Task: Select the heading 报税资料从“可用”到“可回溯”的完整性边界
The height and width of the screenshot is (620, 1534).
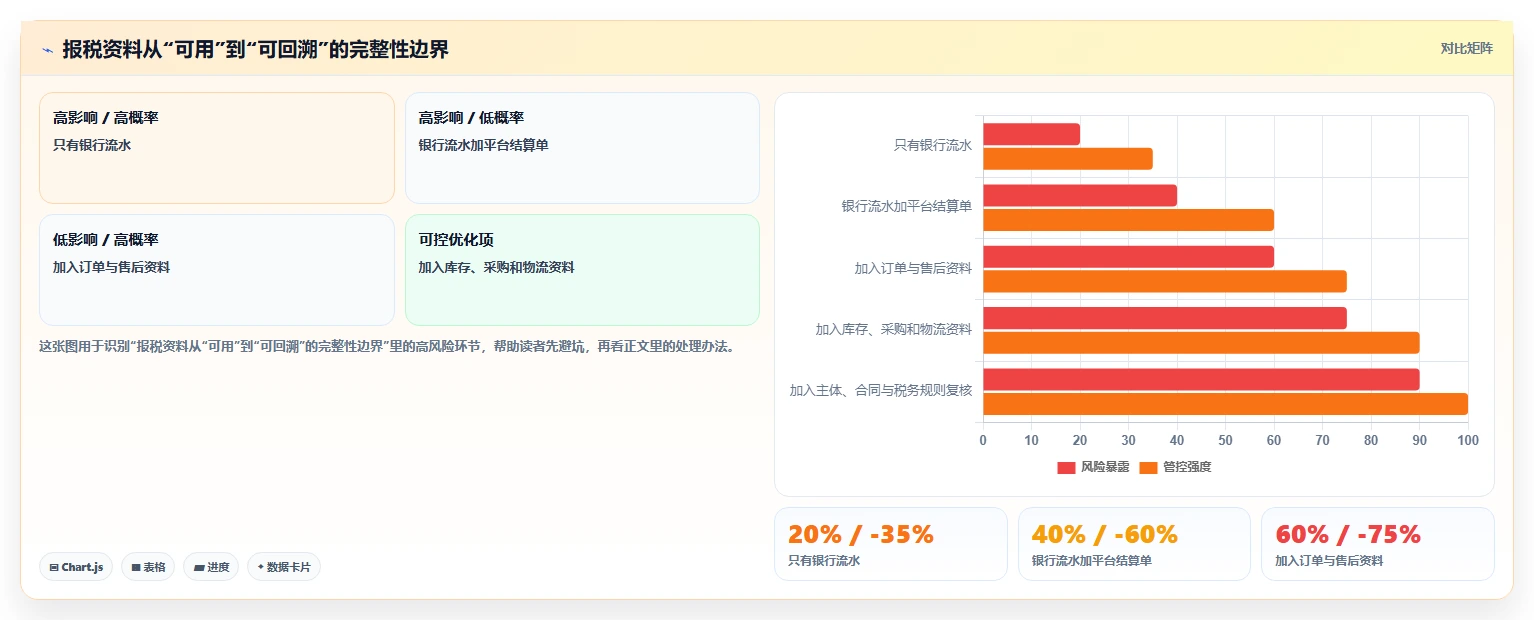Action: pyautogui.click(x=256, y=49)
